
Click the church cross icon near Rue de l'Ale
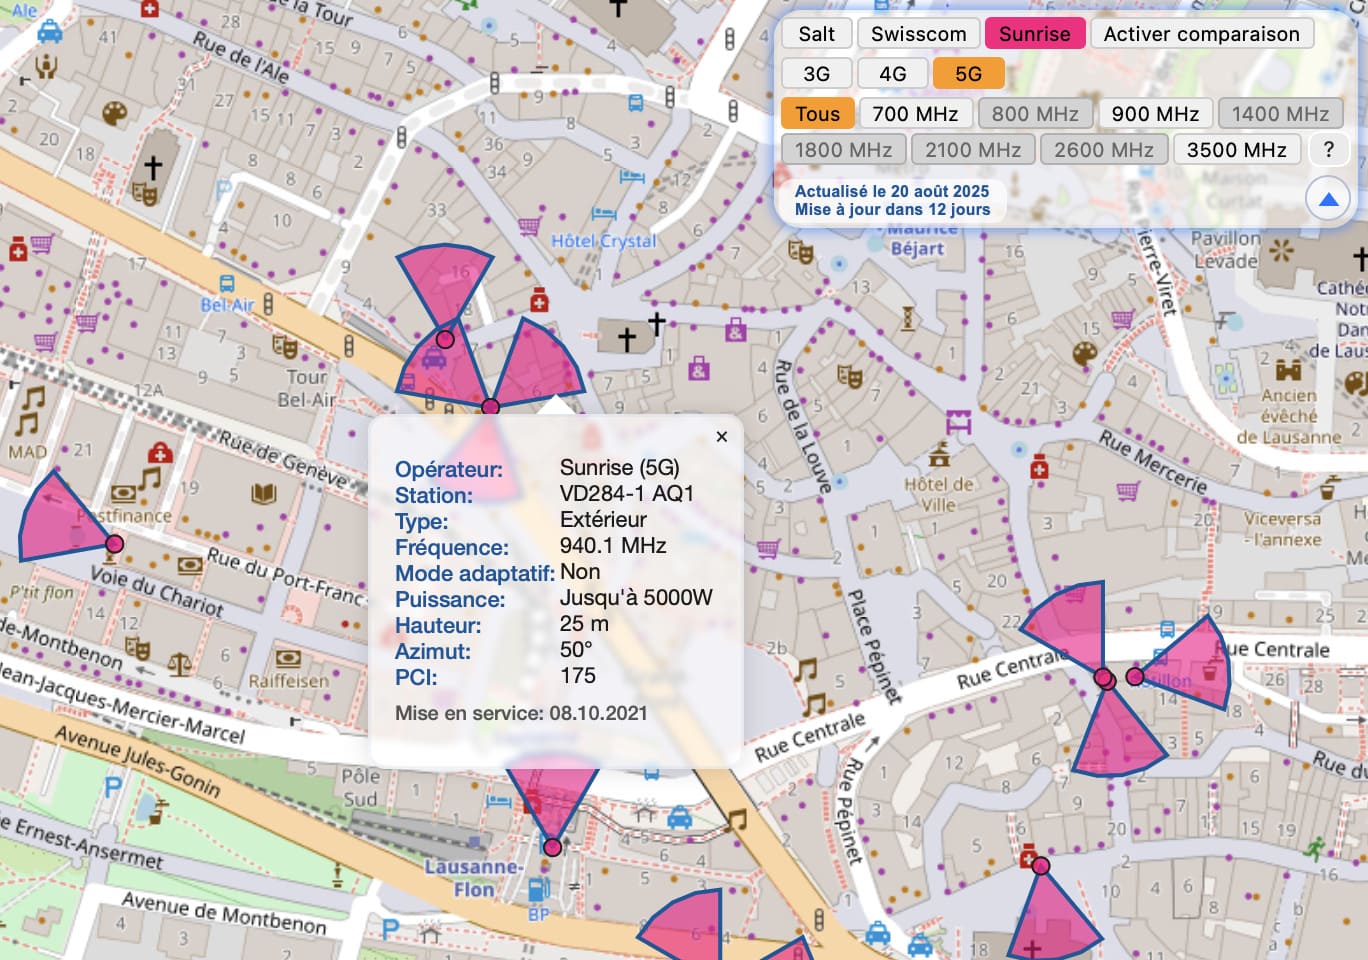(x=152, y=167)
